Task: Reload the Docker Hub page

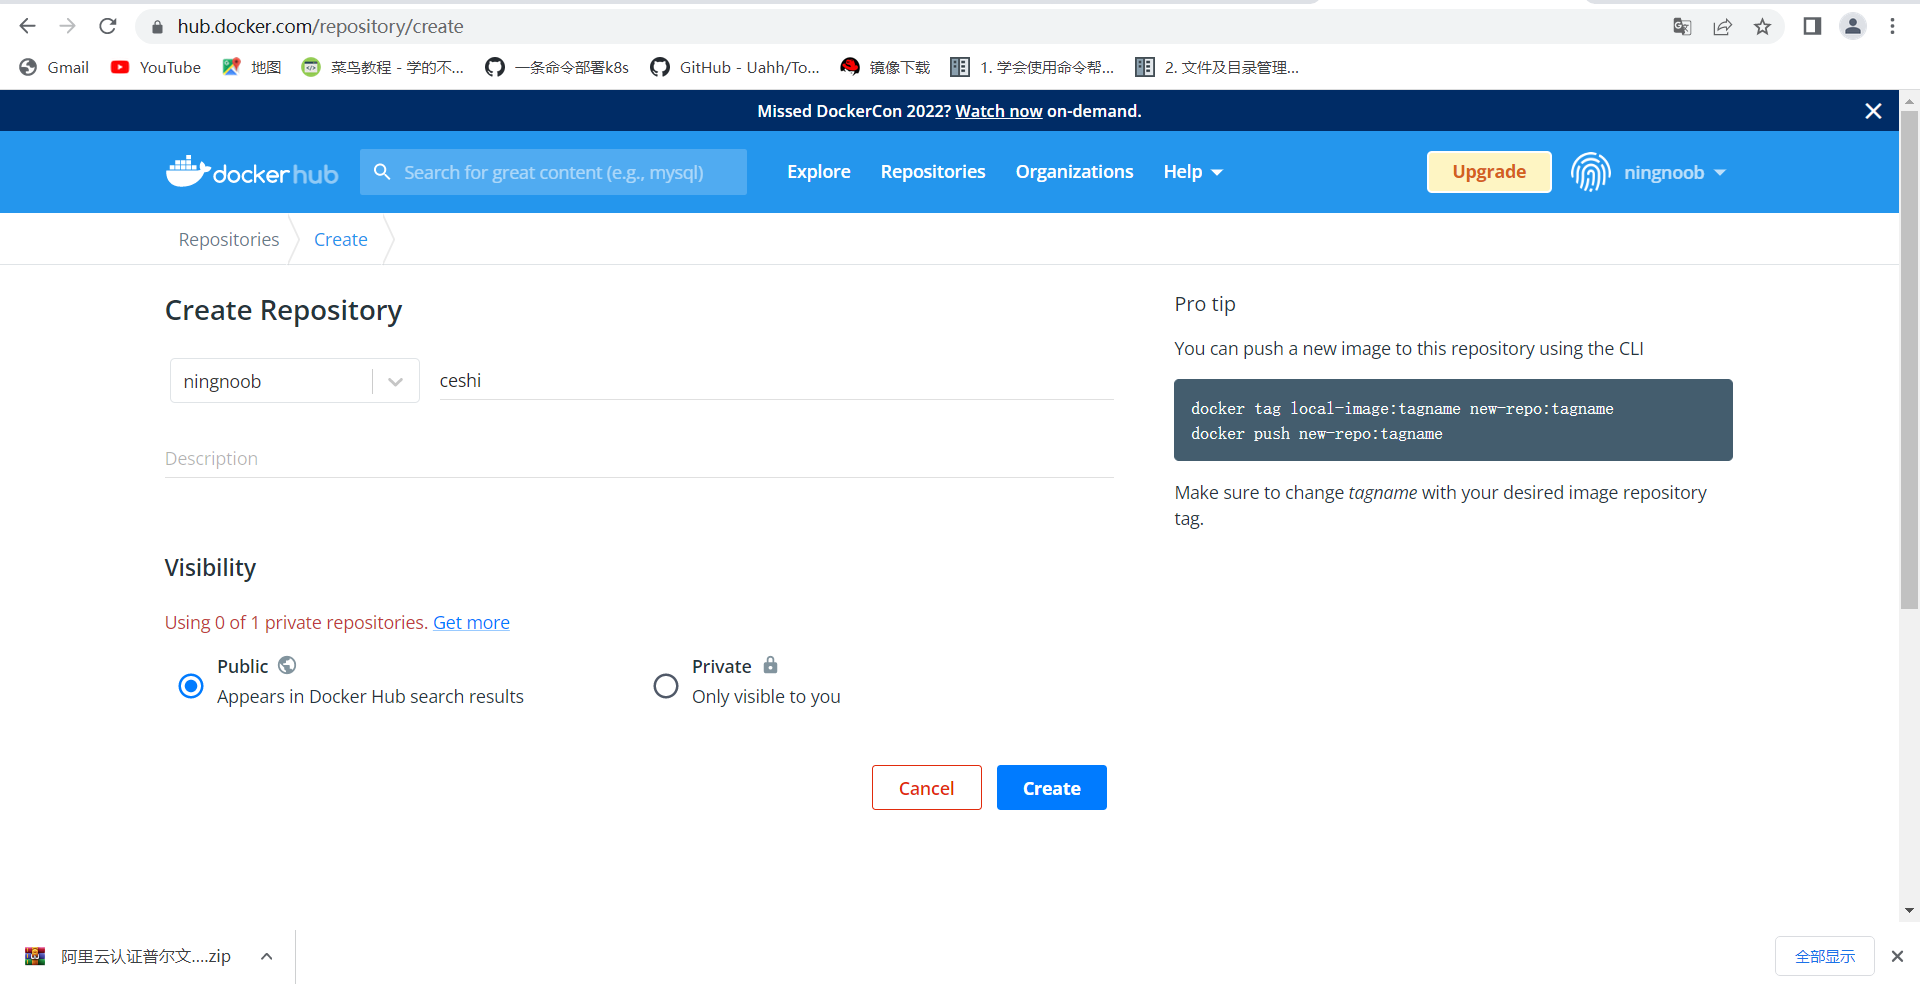Action: tap(108, 26)
